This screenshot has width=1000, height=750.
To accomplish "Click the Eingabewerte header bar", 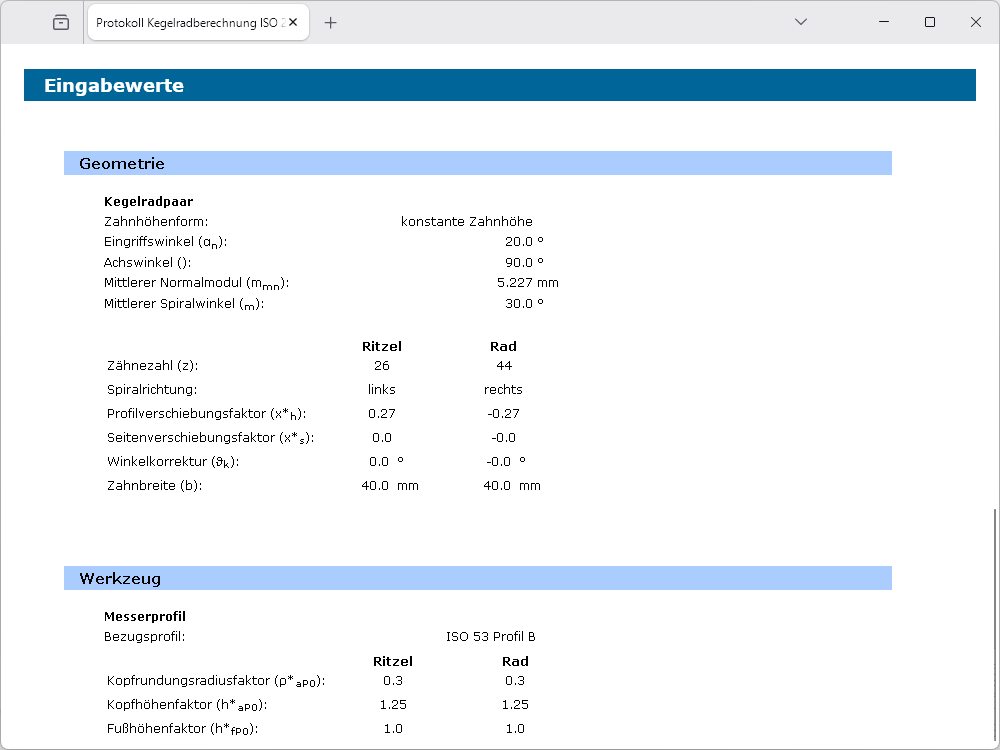I will (x=499, y=86).
